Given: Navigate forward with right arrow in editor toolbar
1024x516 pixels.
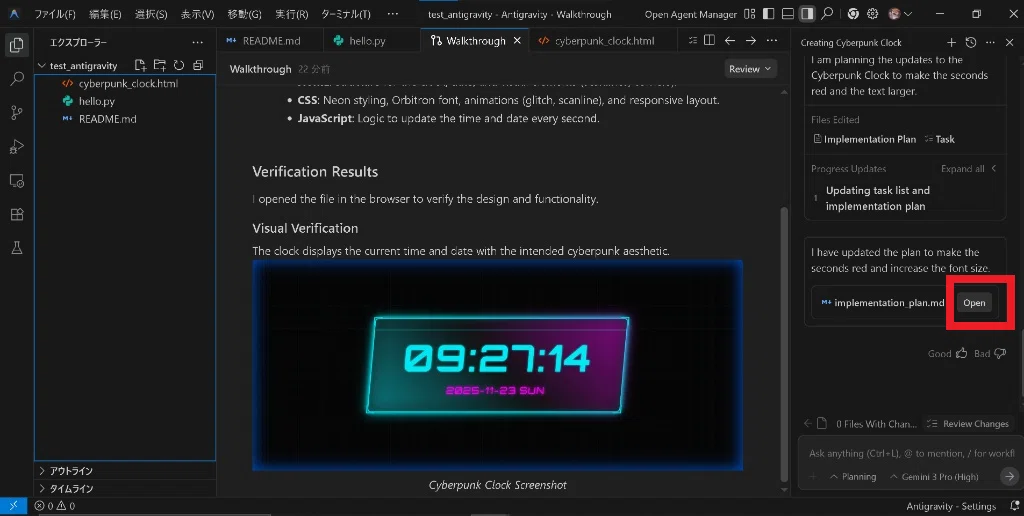Looking at the screenshot, I should [751, 40].
